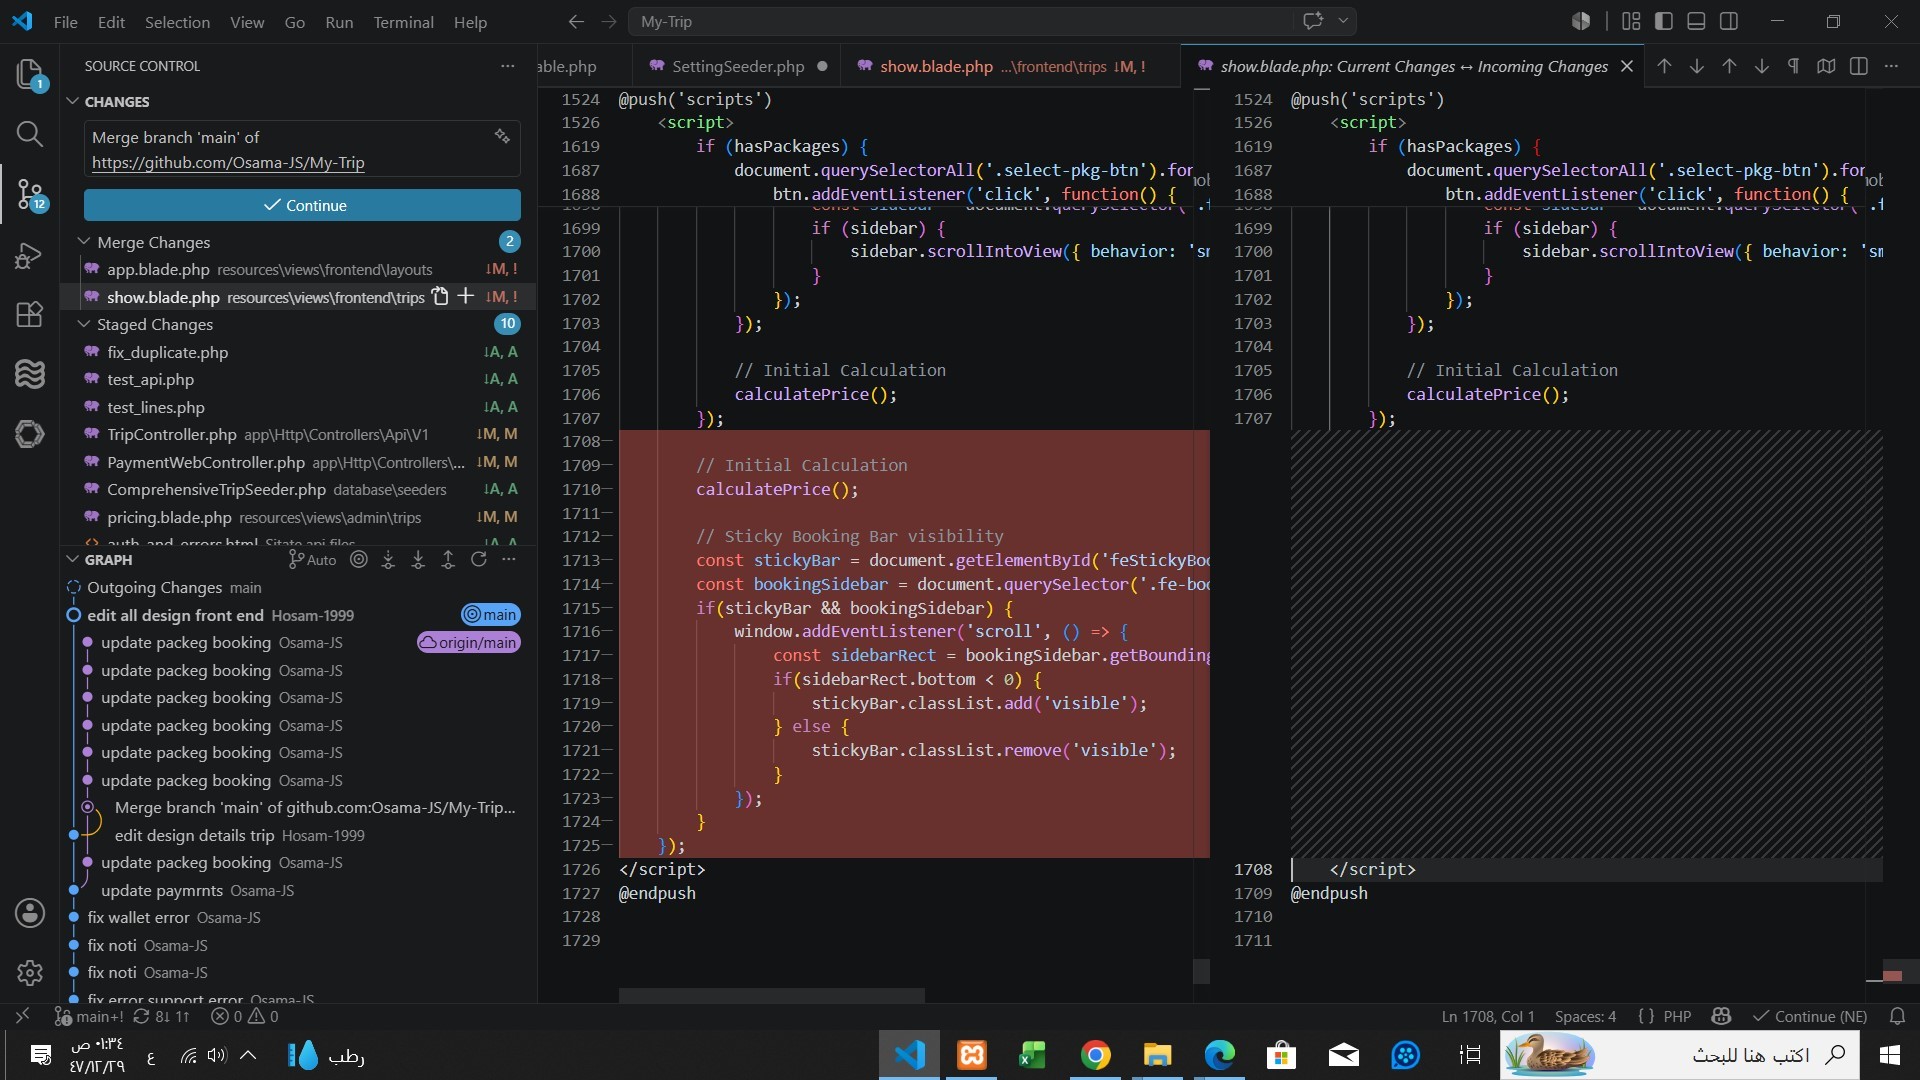This screenshot has width=1920, height=1080.
Task: Stage changes plus icon for show.blade.php
Action: 466,296
